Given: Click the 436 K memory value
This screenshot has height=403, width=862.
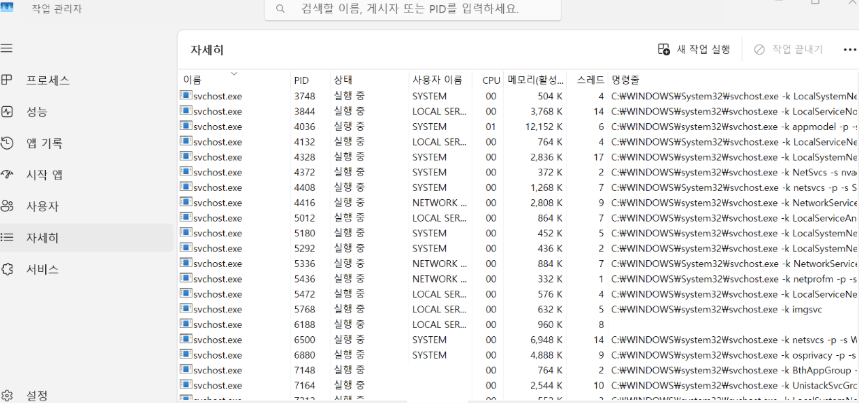Looking at the screenshot, I should [x=549, y=248].
